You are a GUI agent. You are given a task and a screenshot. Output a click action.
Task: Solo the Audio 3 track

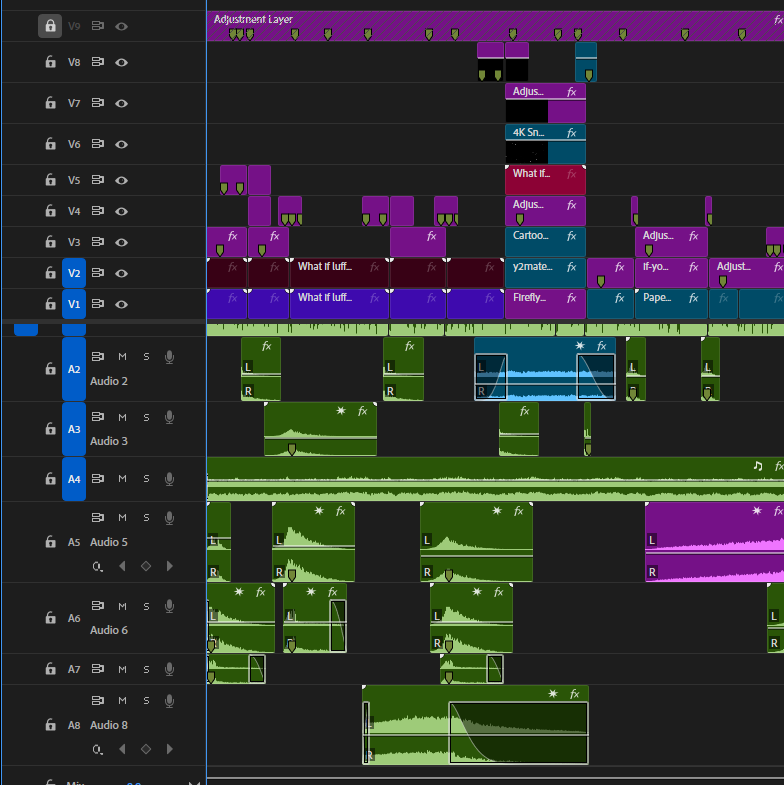coord(146,417)
